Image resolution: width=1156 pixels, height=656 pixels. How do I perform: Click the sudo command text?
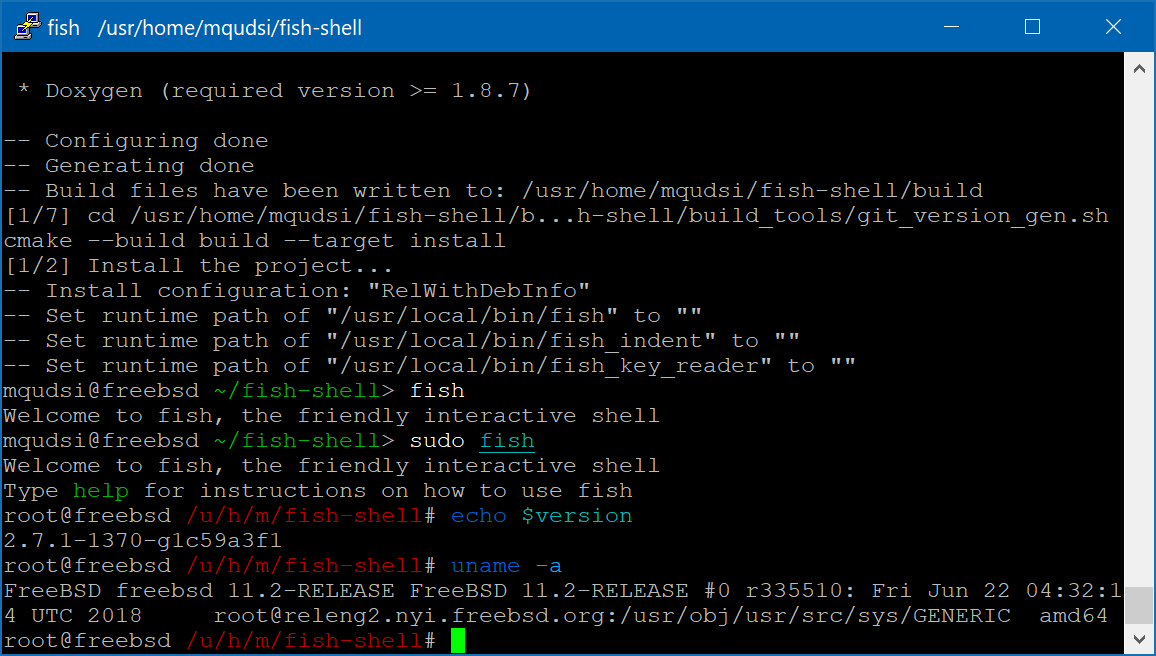(436, 440)
